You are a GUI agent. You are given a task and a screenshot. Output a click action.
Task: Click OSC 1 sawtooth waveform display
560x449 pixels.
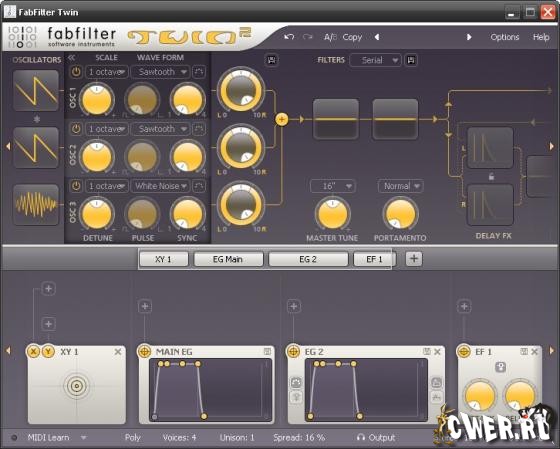coord(36,90)
